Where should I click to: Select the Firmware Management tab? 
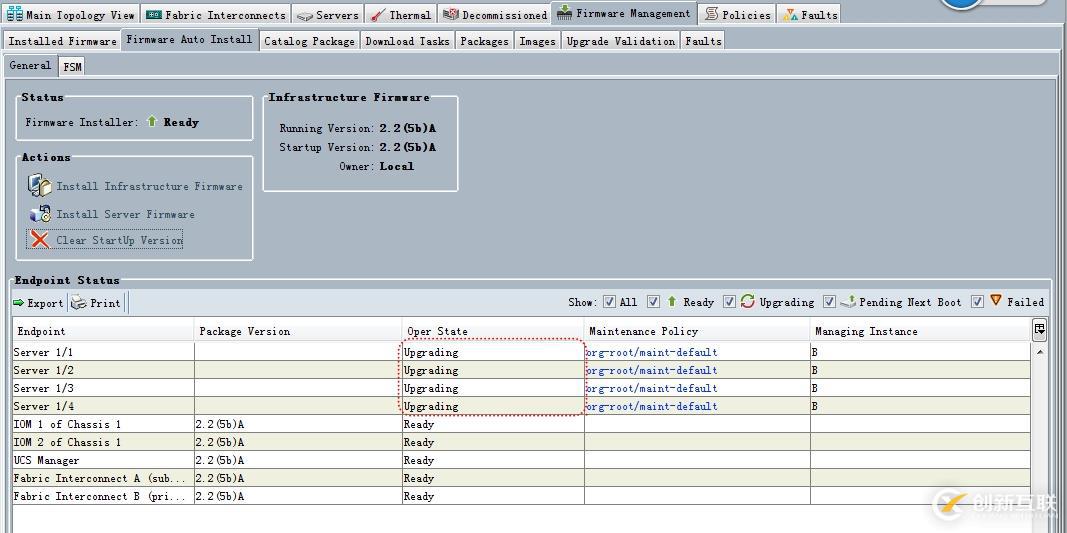coord(624,13)
